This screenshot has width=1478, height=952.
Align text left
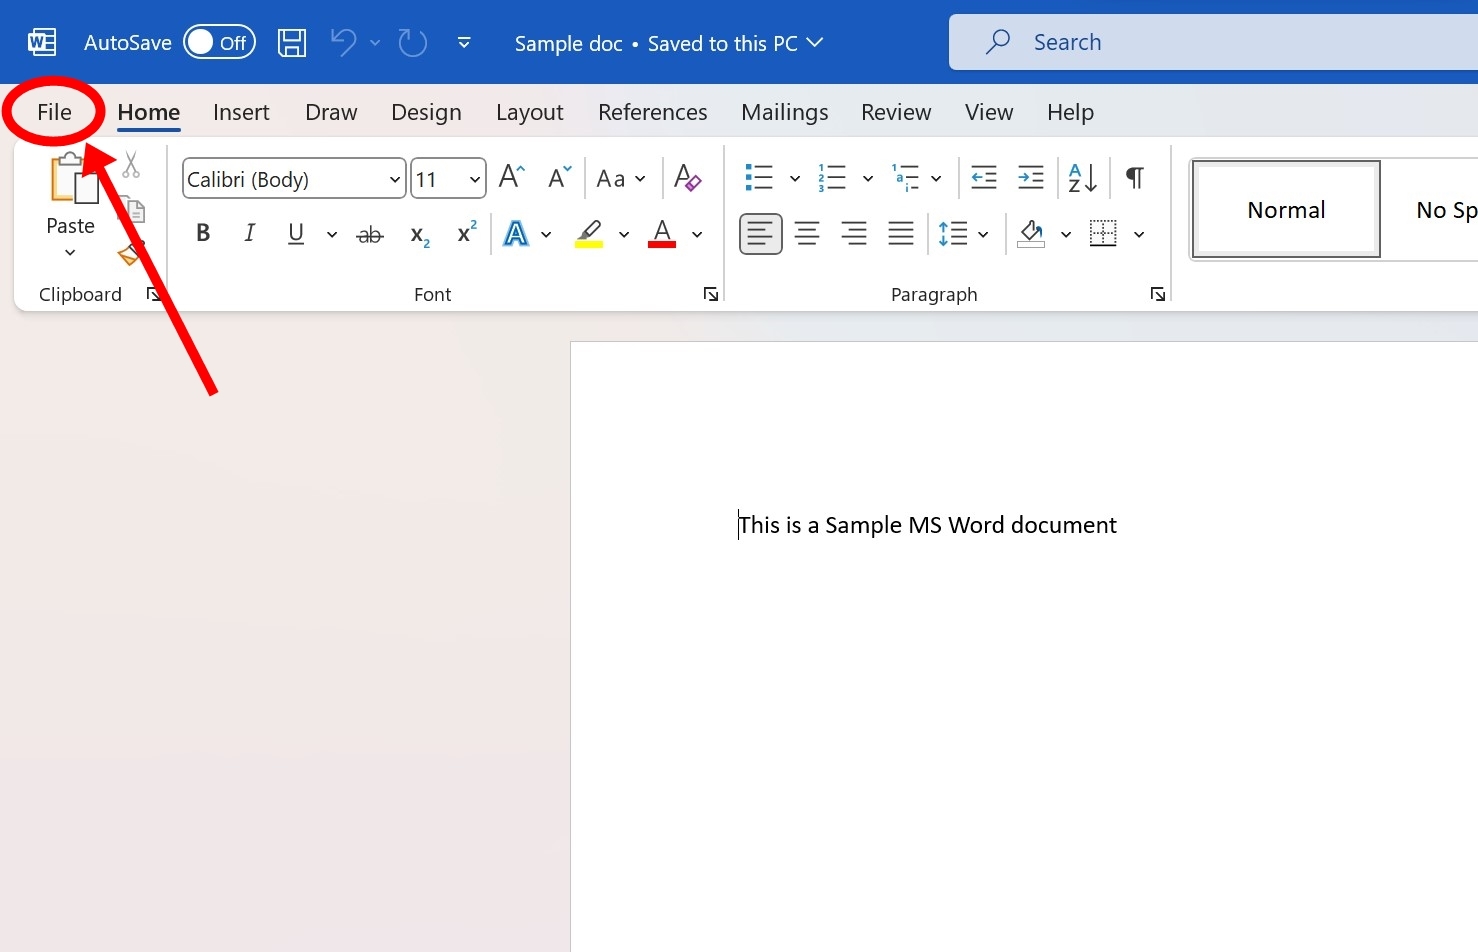point(760,234)
